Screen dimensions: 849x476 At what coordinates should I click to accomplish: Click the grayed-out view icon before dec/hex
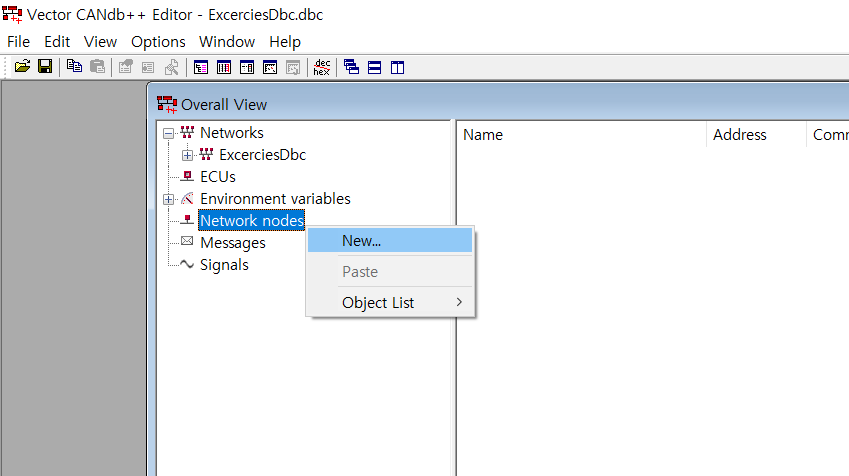coord(293,68)
